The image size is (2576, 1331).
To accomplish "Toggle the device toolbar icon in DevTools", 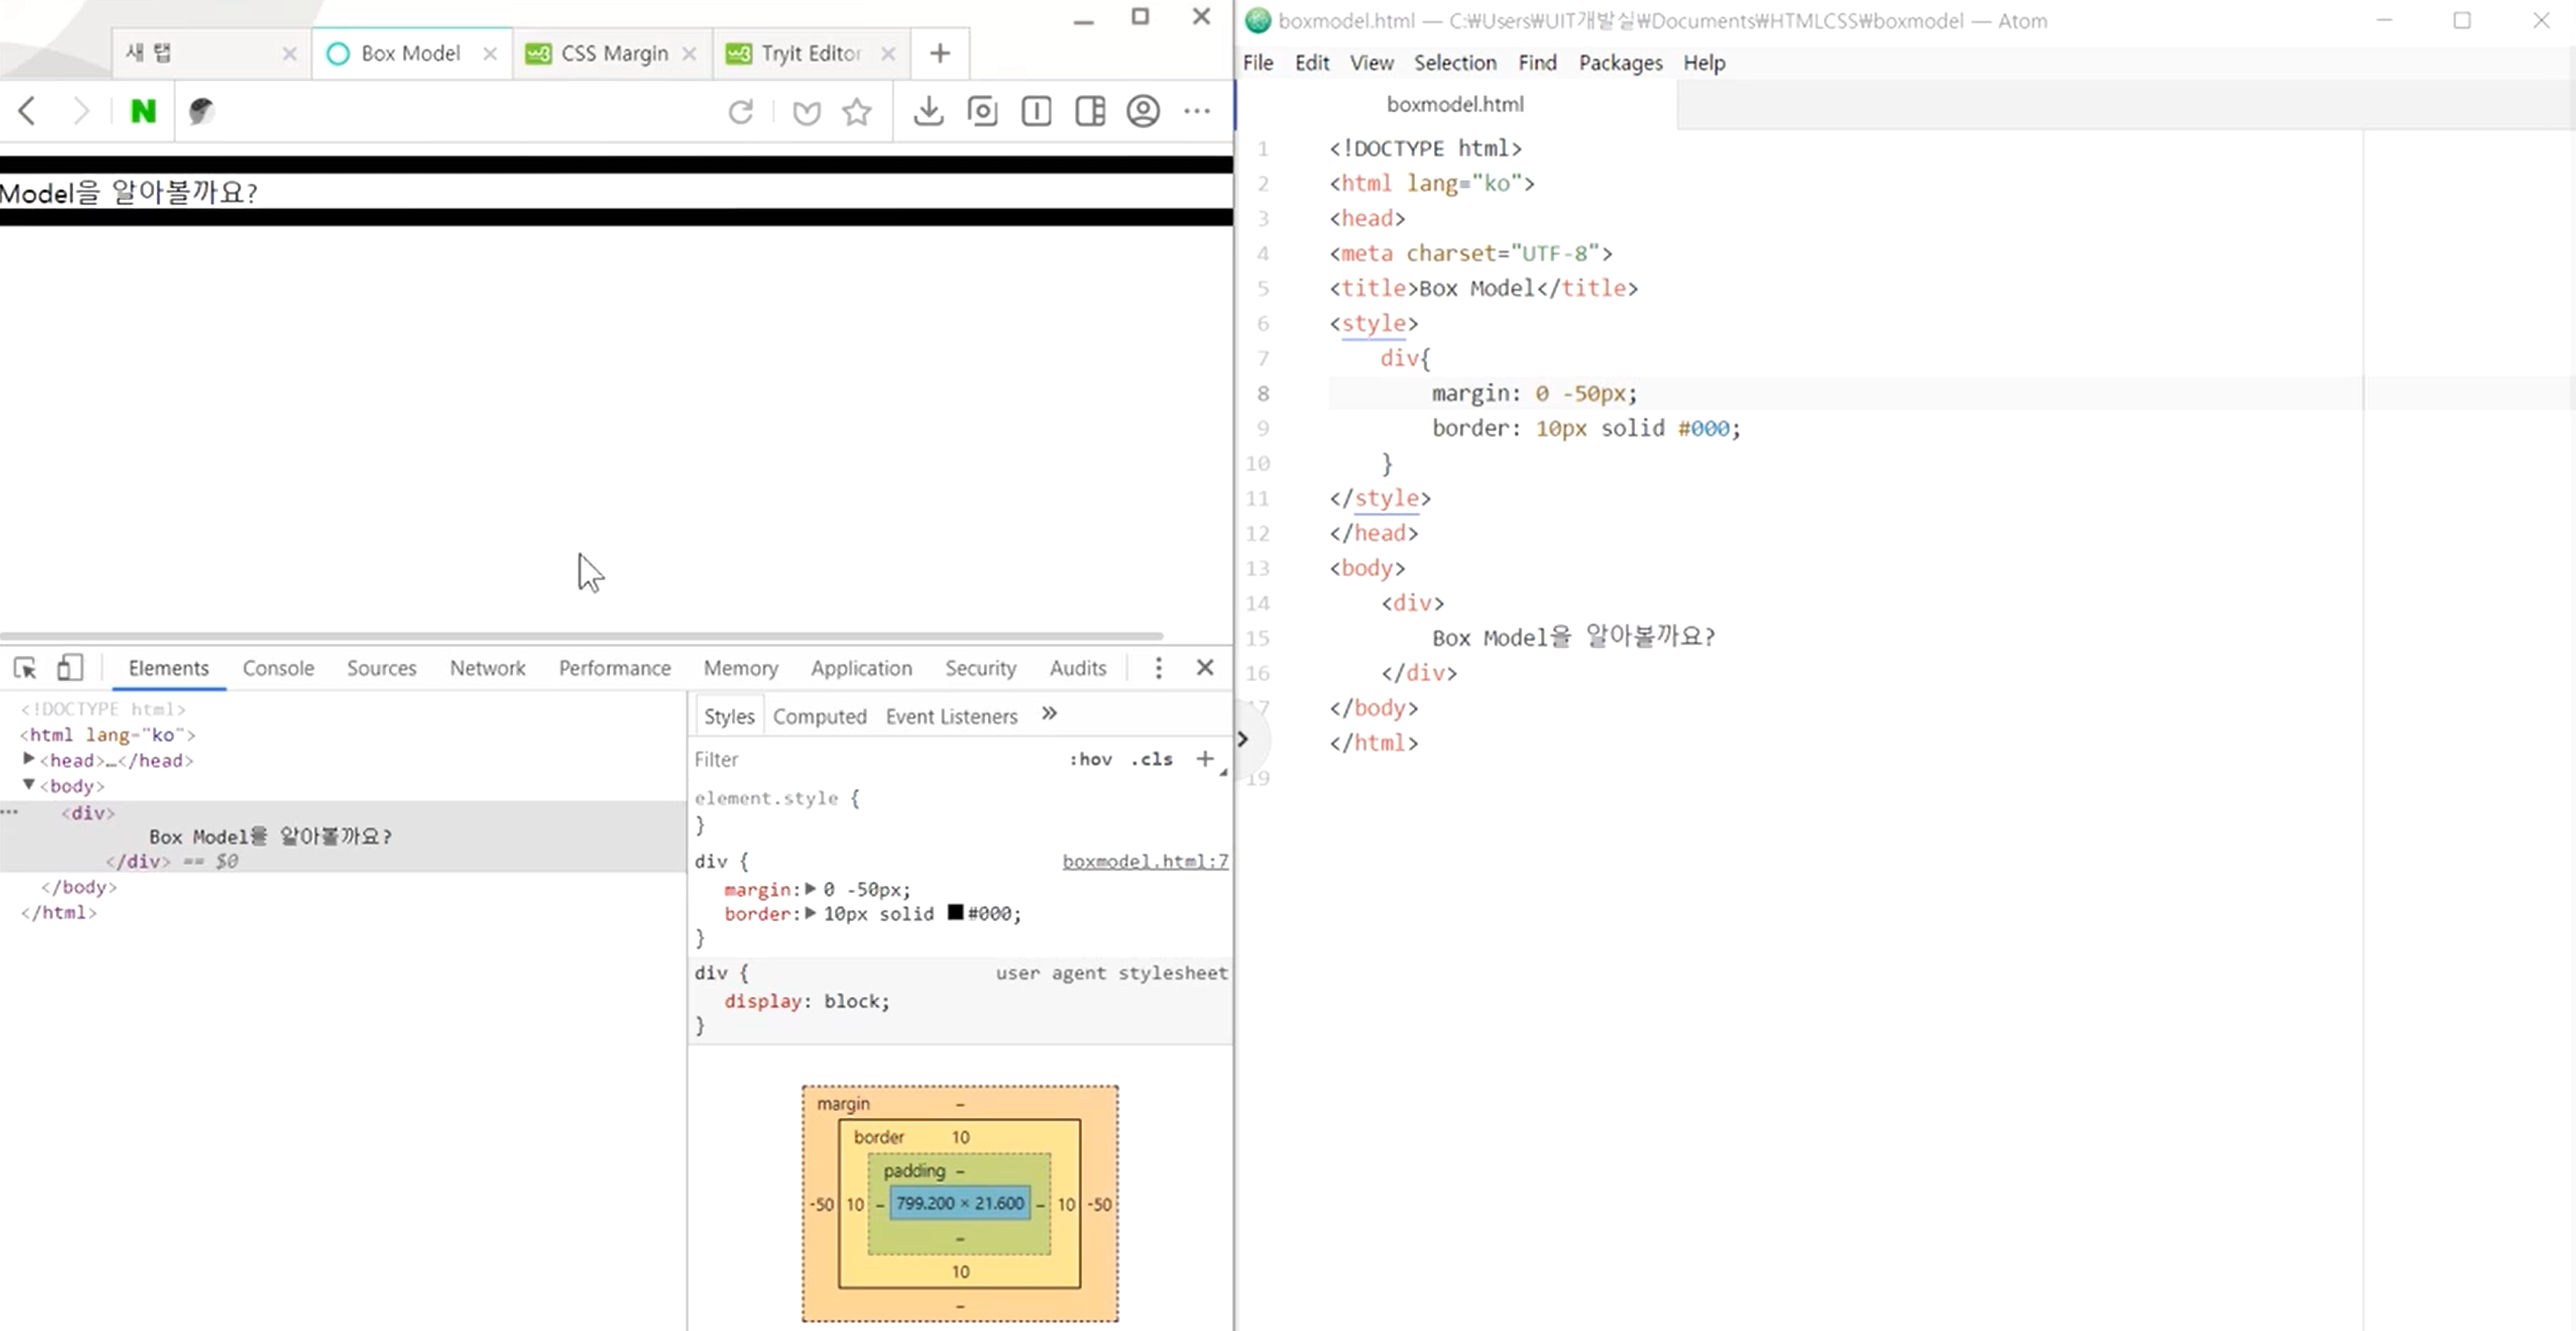I will [x=69, y=668].
